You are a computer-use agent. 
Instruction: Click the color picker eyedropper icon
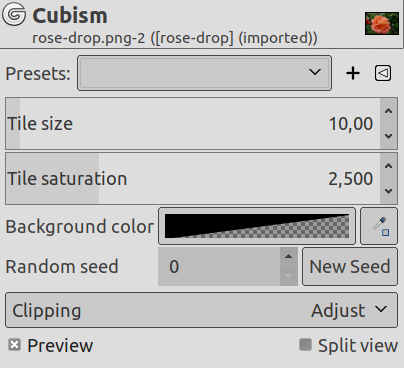(x=379, y=226)
